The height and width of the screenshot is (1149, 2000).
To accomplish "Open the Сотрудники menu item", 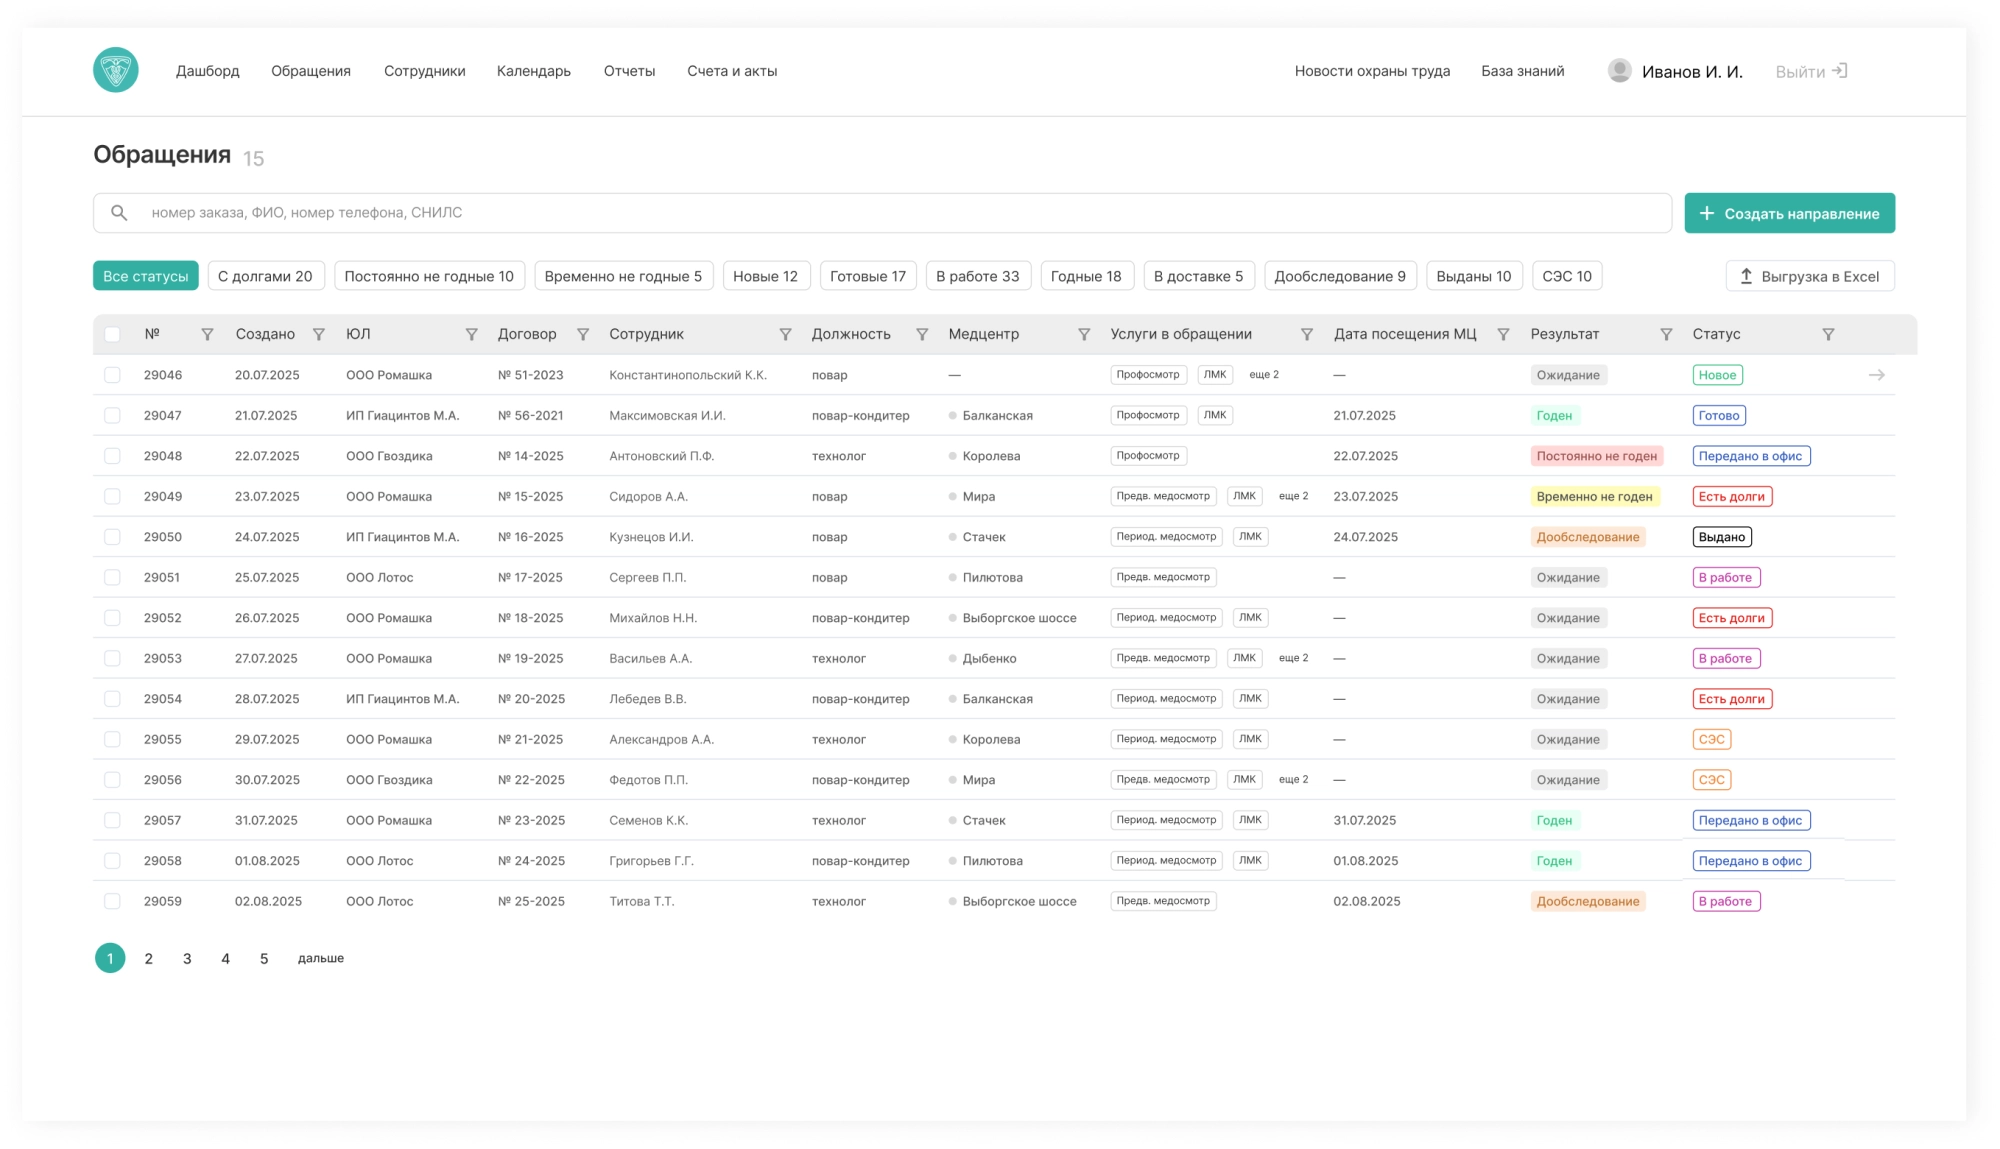I will pyautogui.click(x=424, y=71).
